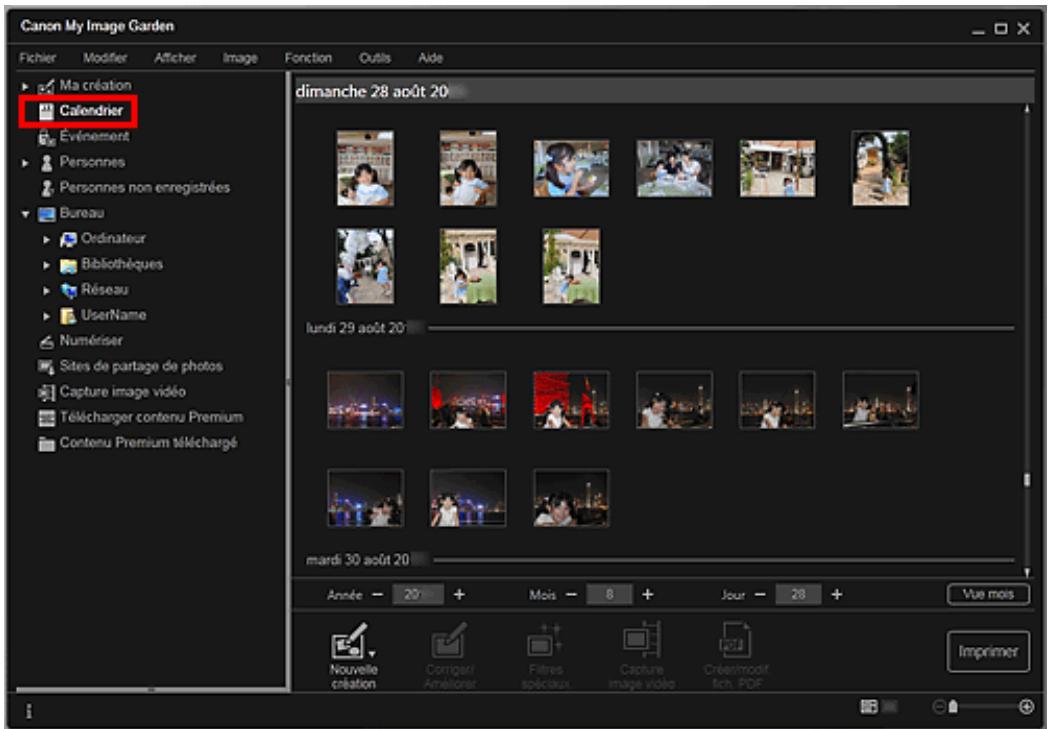Expand the Personnes tree node

26,163
